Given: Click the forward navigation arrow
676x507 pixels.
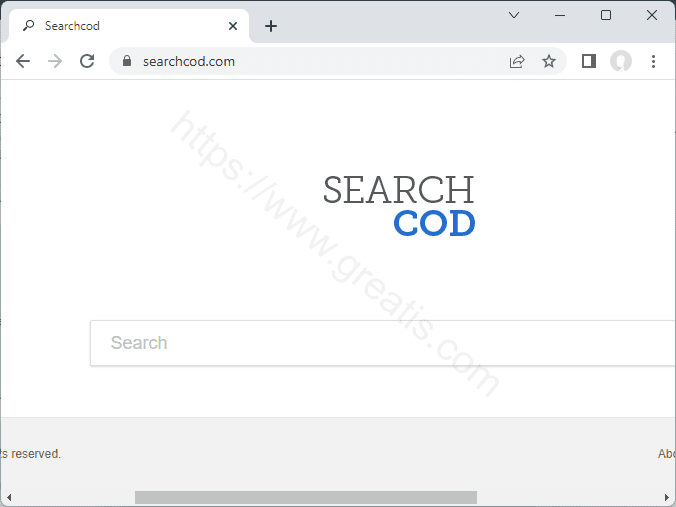Looking at the screenshot, I should 55,61.
